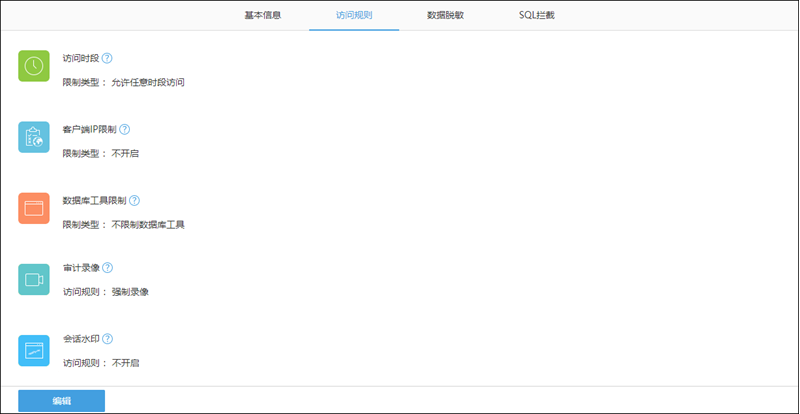The width and height of the screenshot is (800, 414).
Task: Switch to the 基本信息 tab
Action: point(263,16)
